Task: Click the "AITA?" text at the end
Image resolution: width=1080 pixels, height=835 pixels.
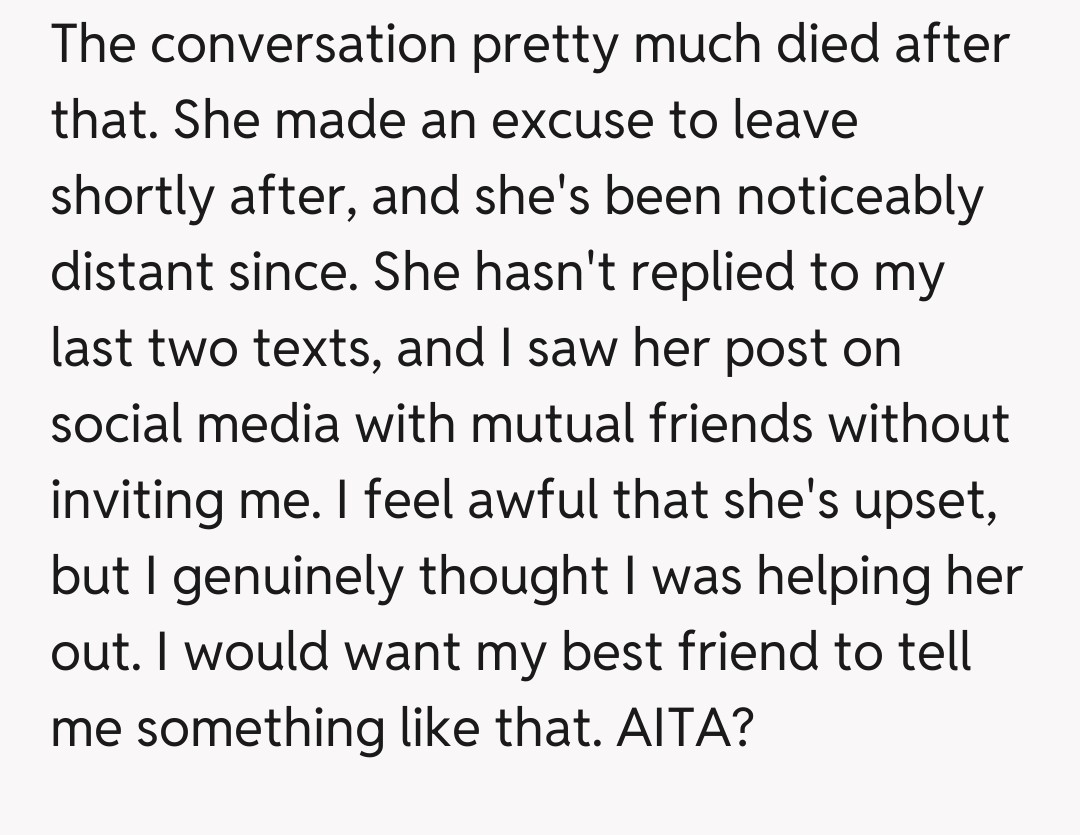Action: [684, 727]
